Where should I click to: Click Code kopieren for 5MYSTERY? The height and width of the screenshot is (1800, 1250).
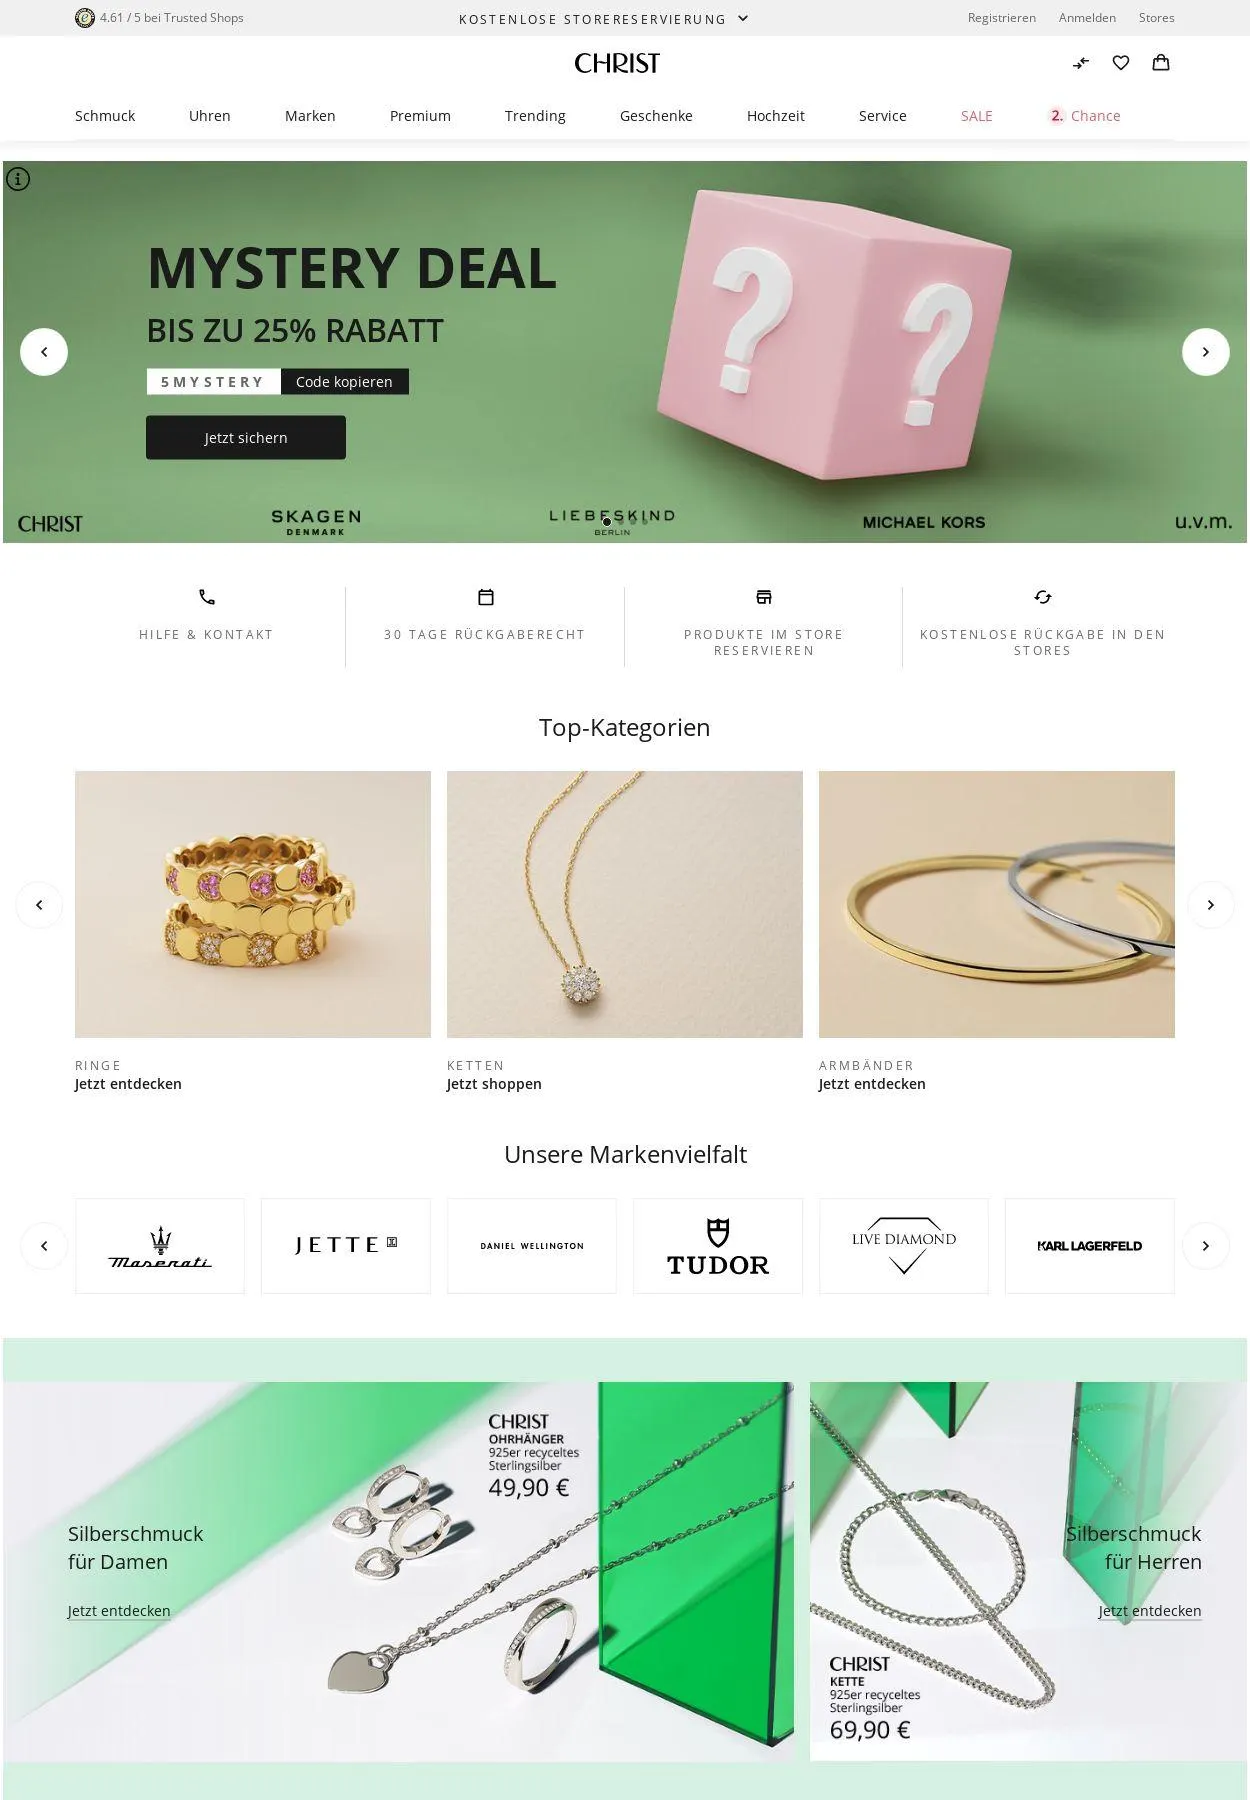point(344,382)
